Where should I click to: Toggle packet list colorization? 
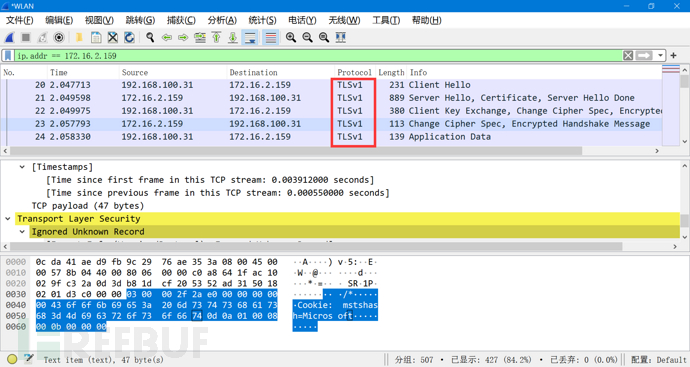(271, 37)
